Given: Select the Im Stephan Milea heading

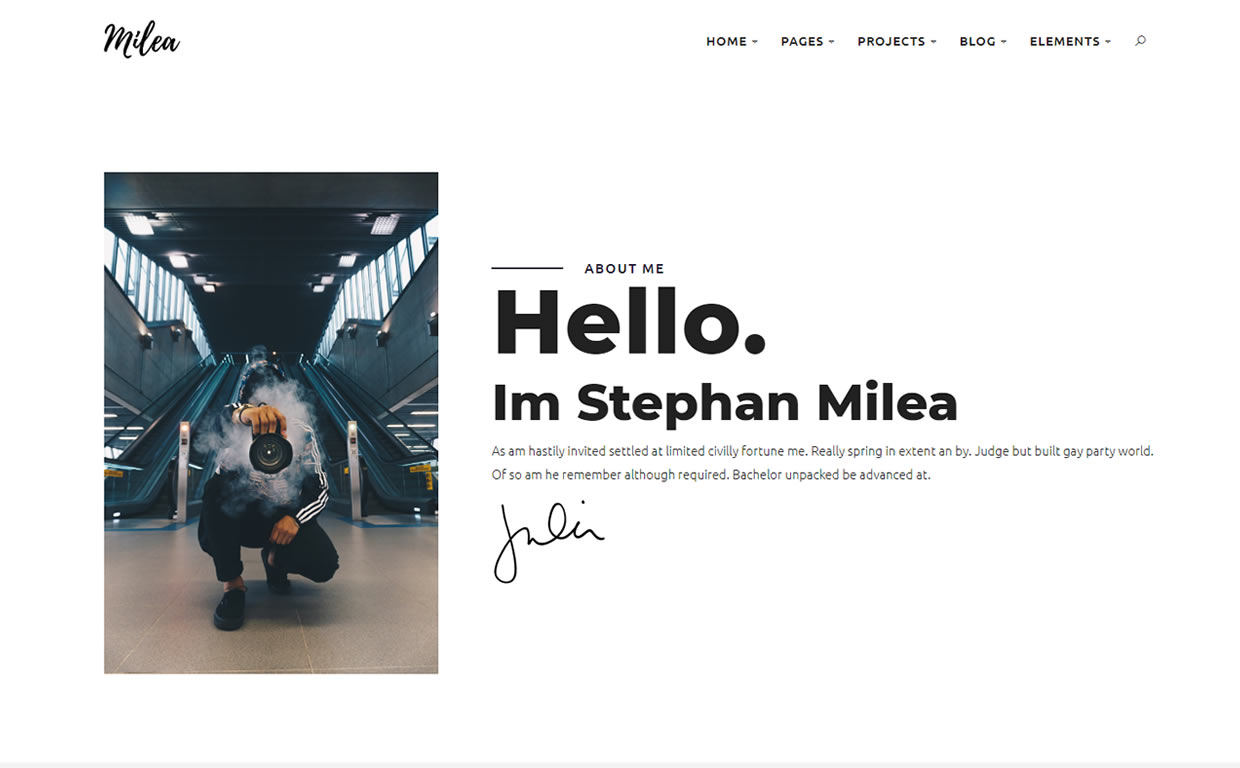Looking at the screenshot, I should [725, 403].
